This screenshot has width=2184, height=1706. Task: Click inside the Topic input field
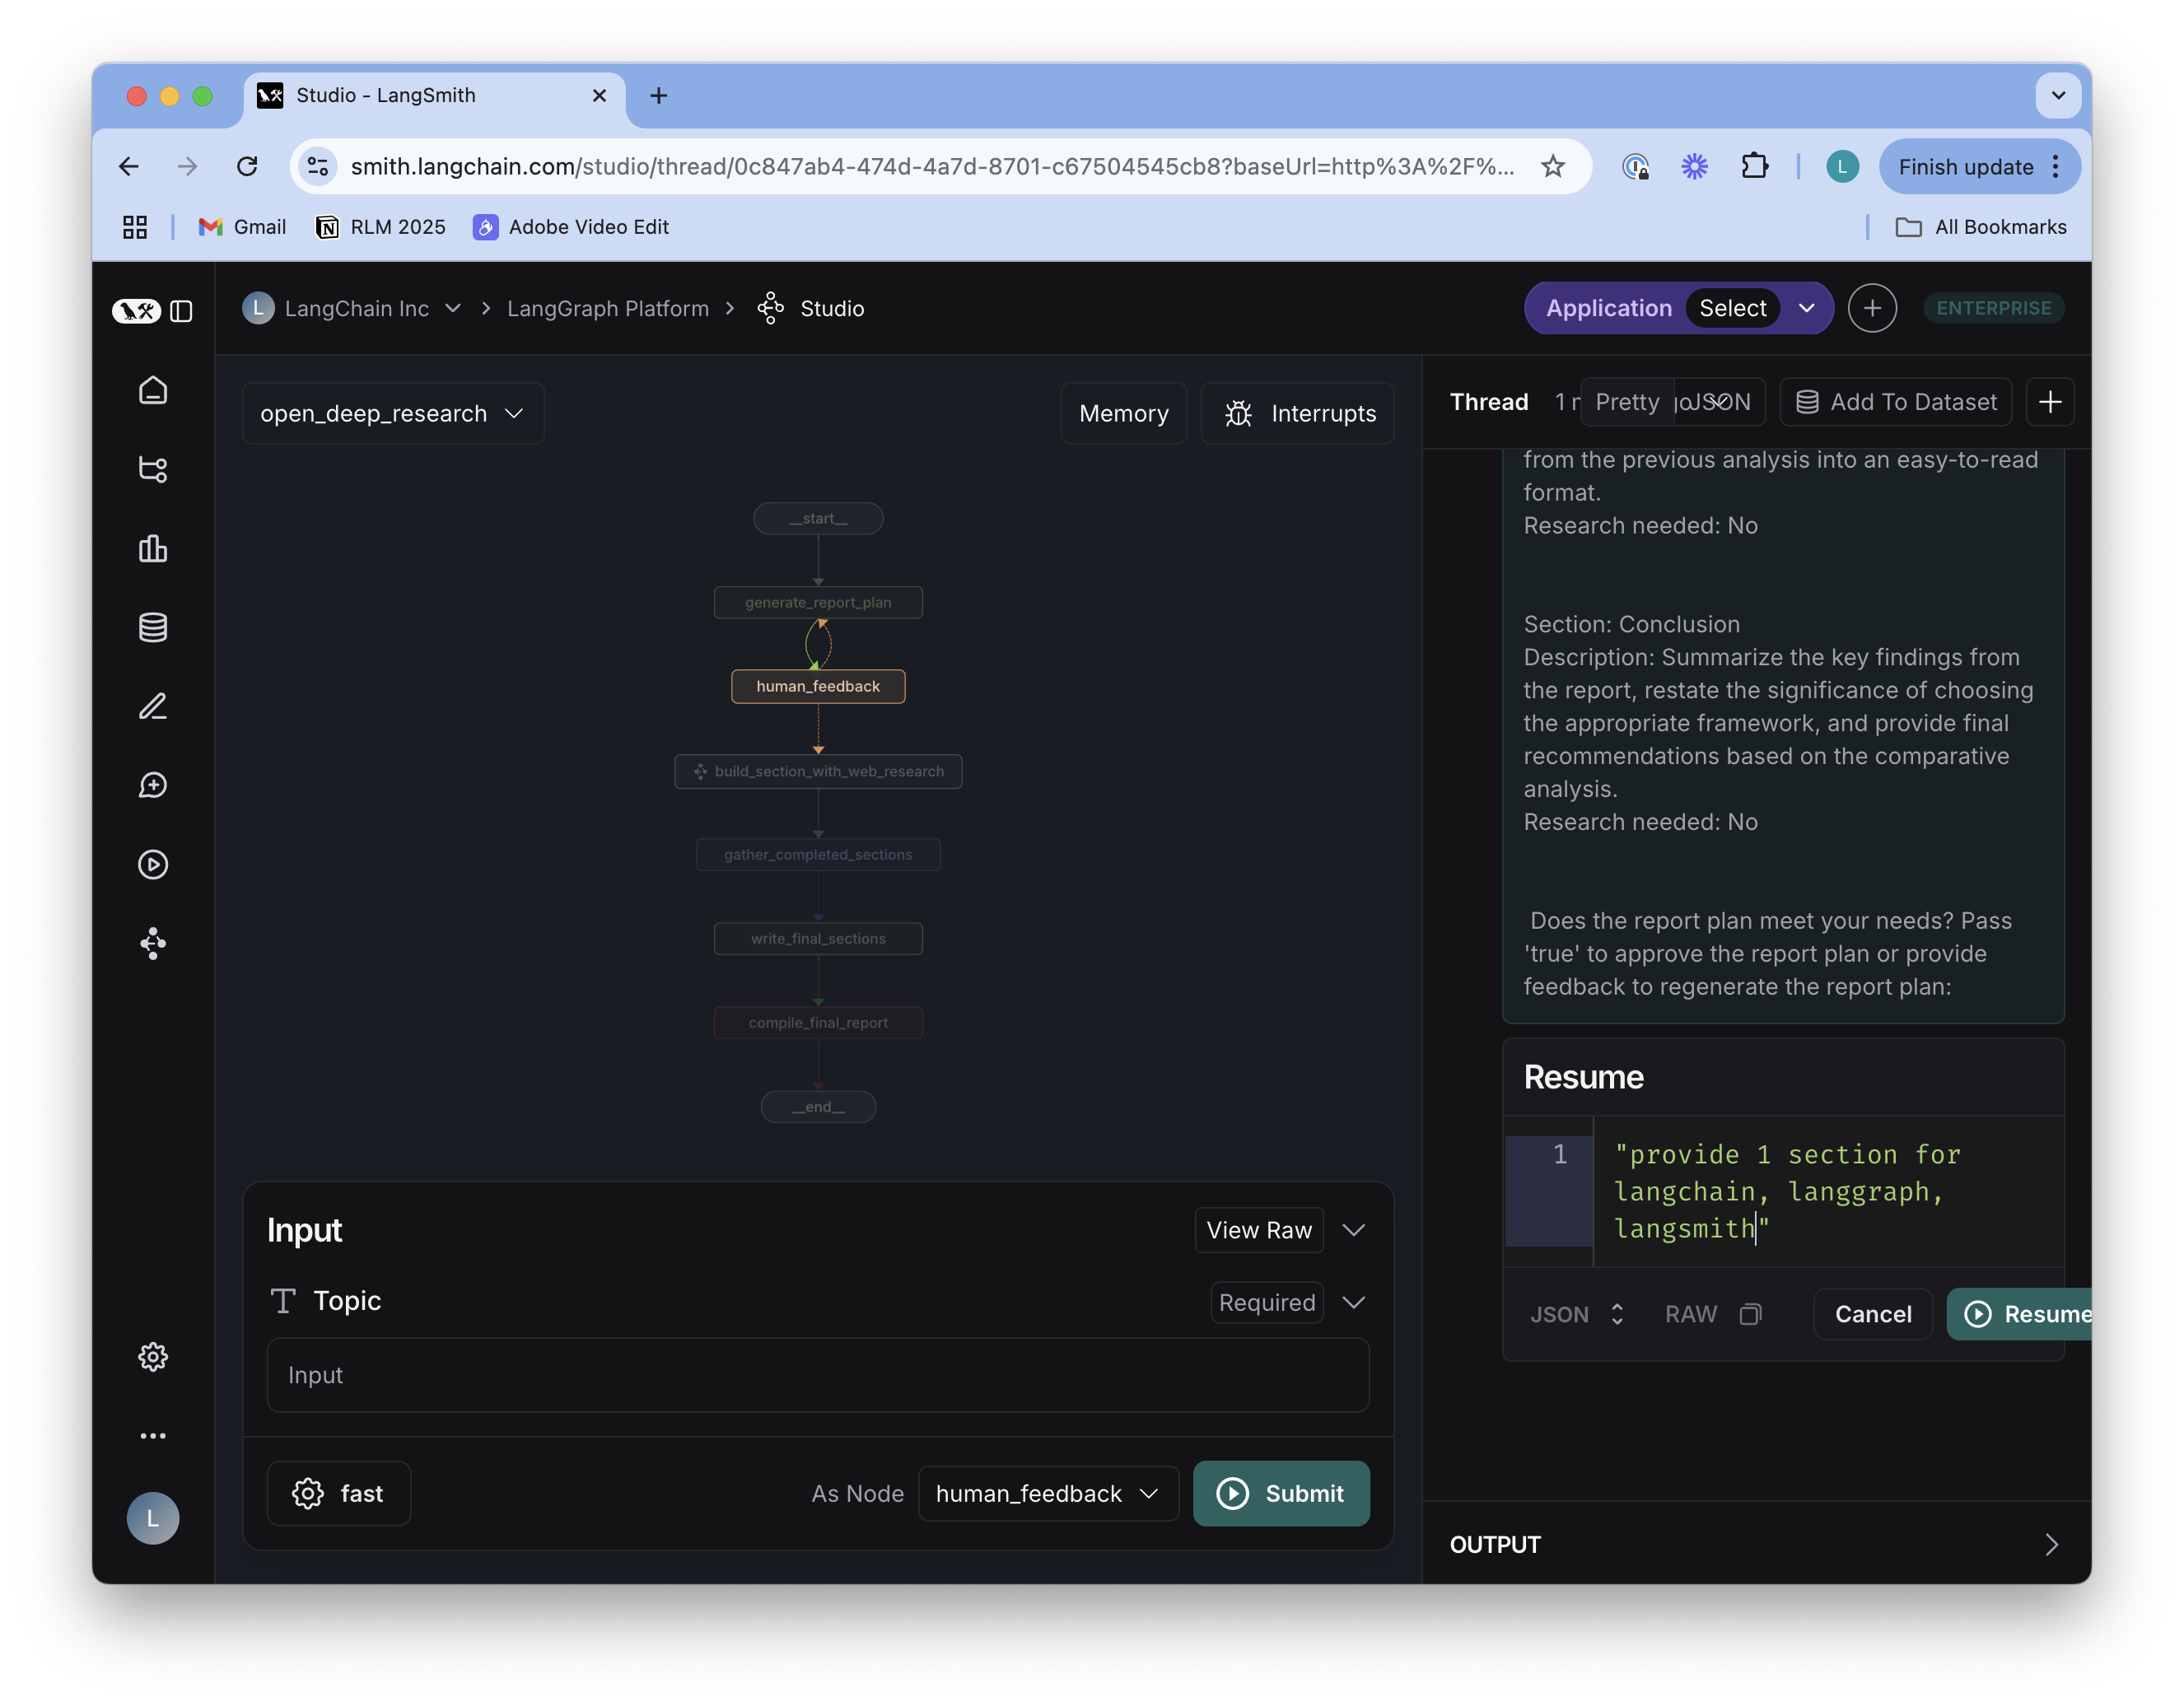[818, 1376]
